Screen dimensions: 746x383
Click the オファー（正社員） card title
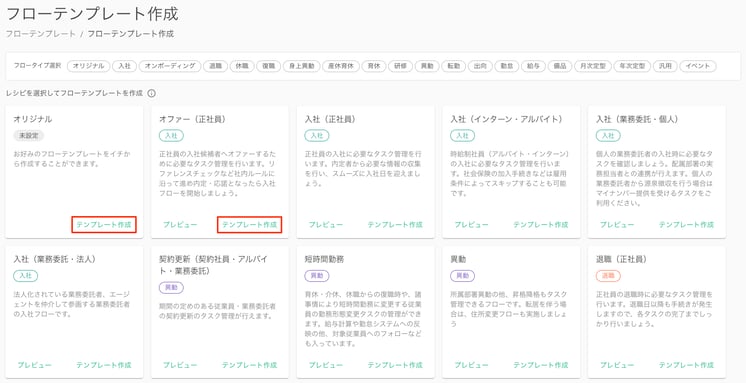pyautogui.click(x=192, y=119)
